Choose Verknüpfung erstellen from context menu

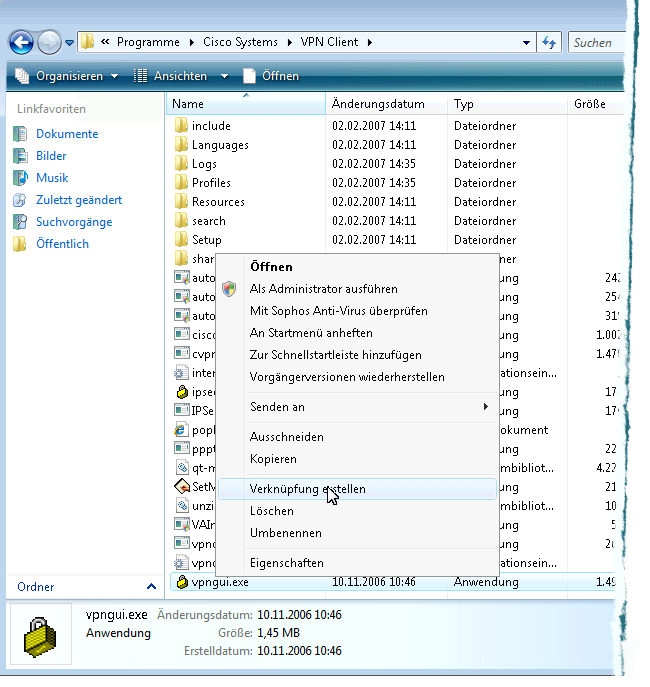pyautogui.click(x=307, y=489)
